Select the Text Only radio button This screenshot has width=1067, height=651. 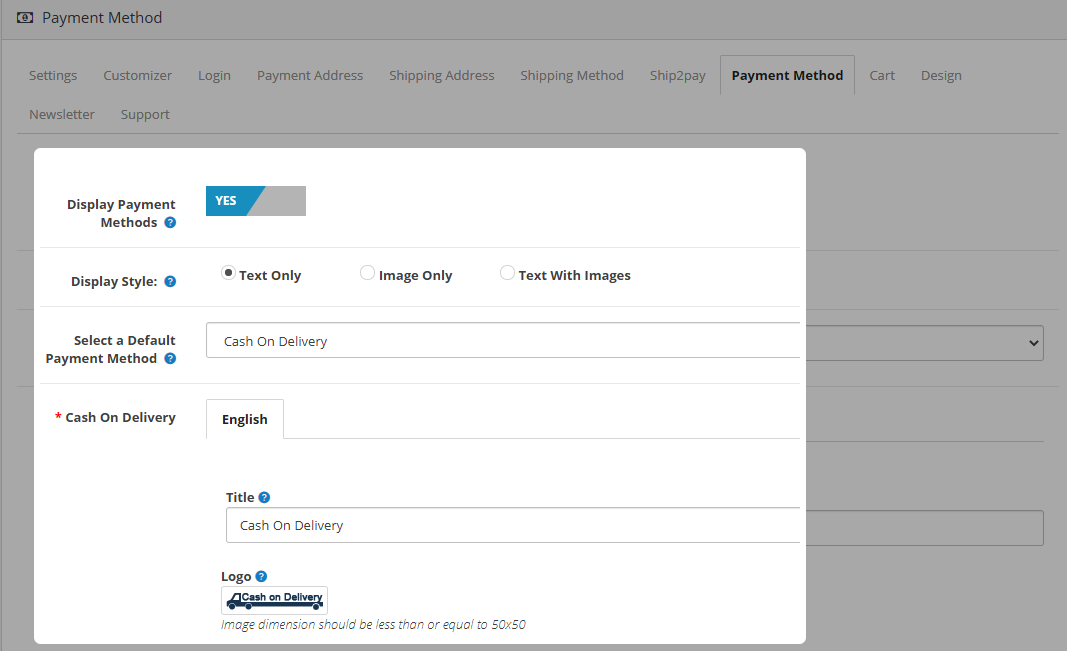(x=228, y=273)
